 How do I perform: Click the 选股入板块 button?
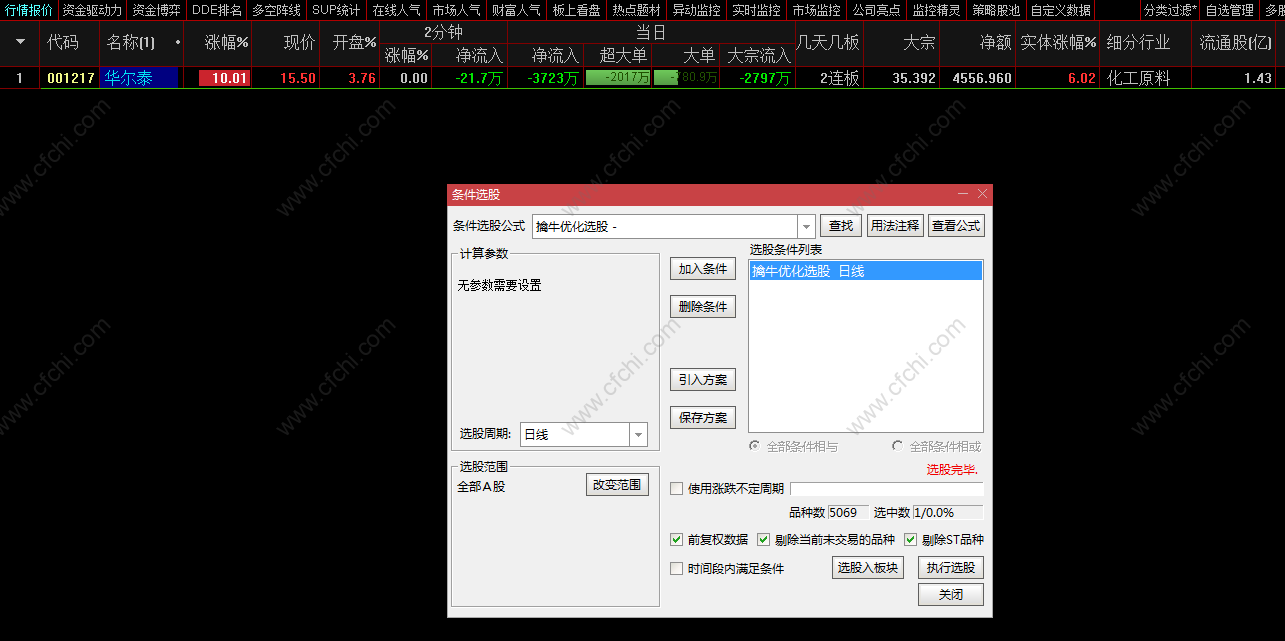pyautogui.click(x=868, y=568)
